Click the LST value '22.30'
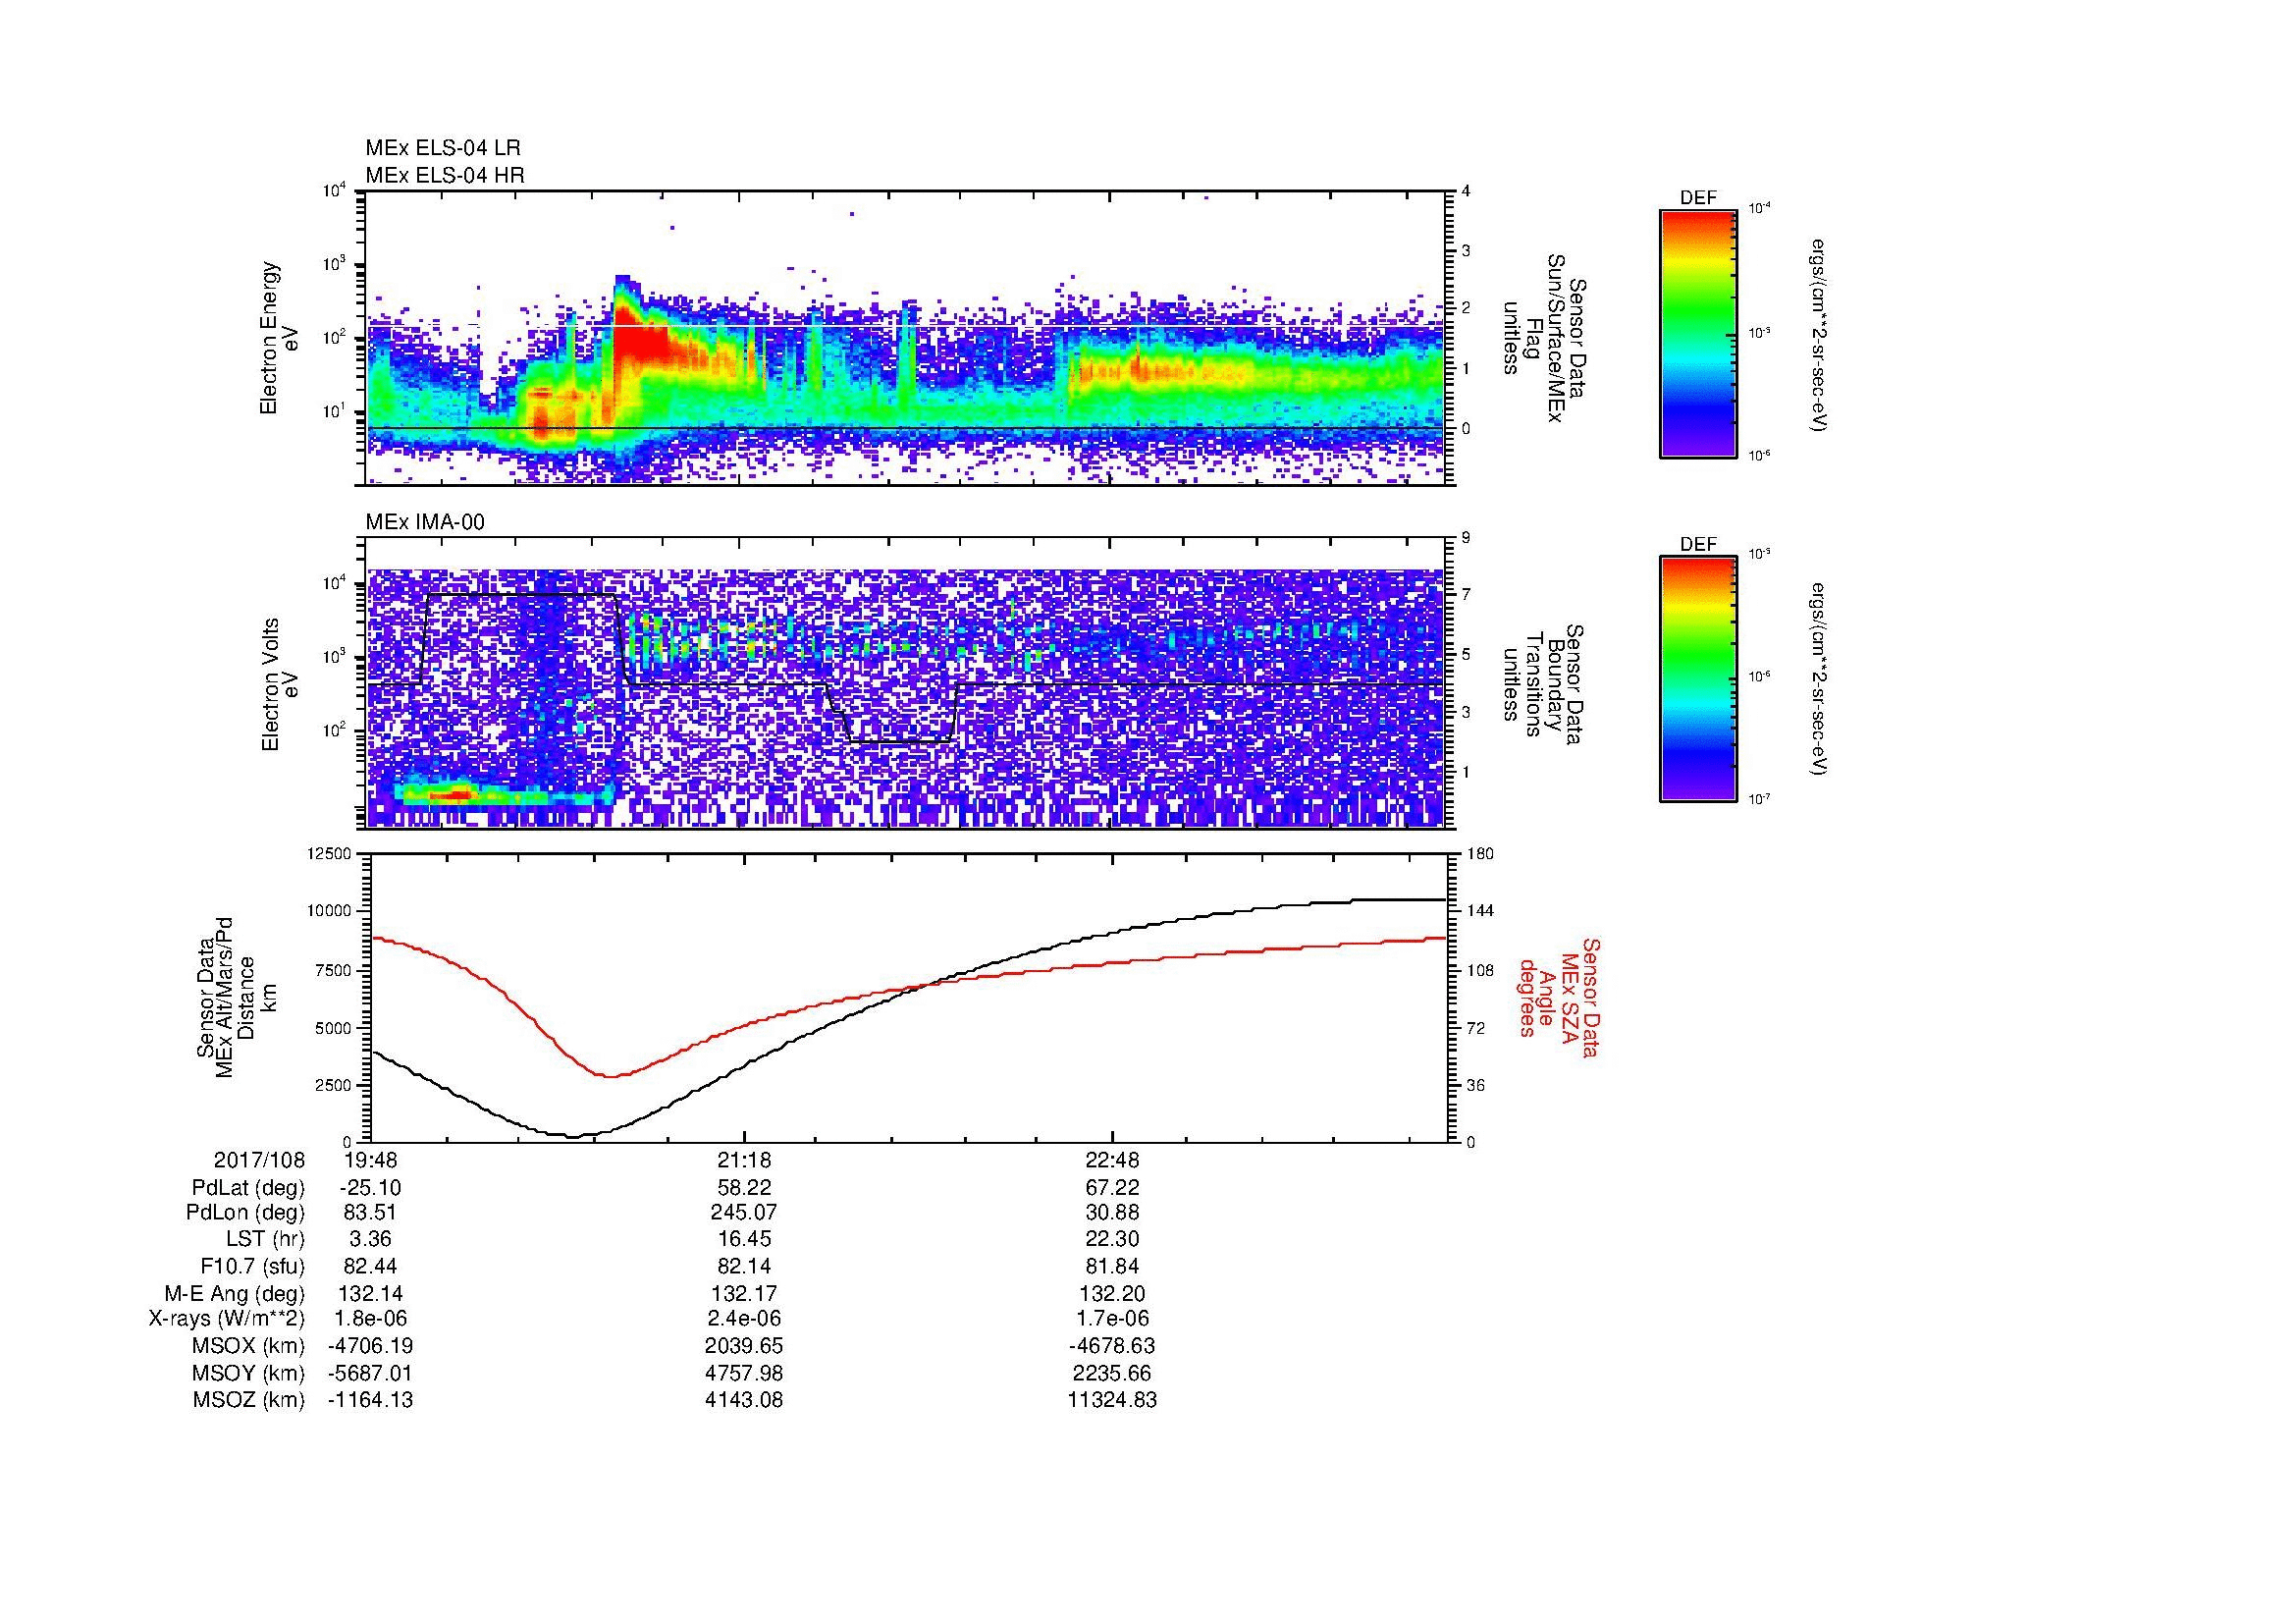Viewport: 2296px width, 1623px height. click(x=1112, y=1240)
